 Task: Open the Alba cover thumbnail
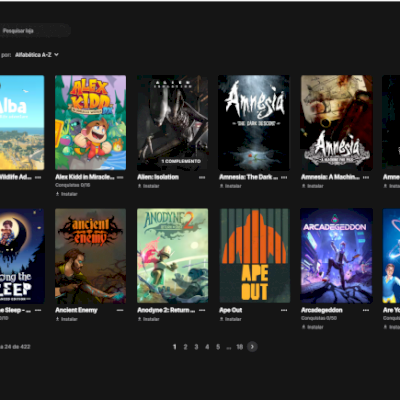[22, 123]
